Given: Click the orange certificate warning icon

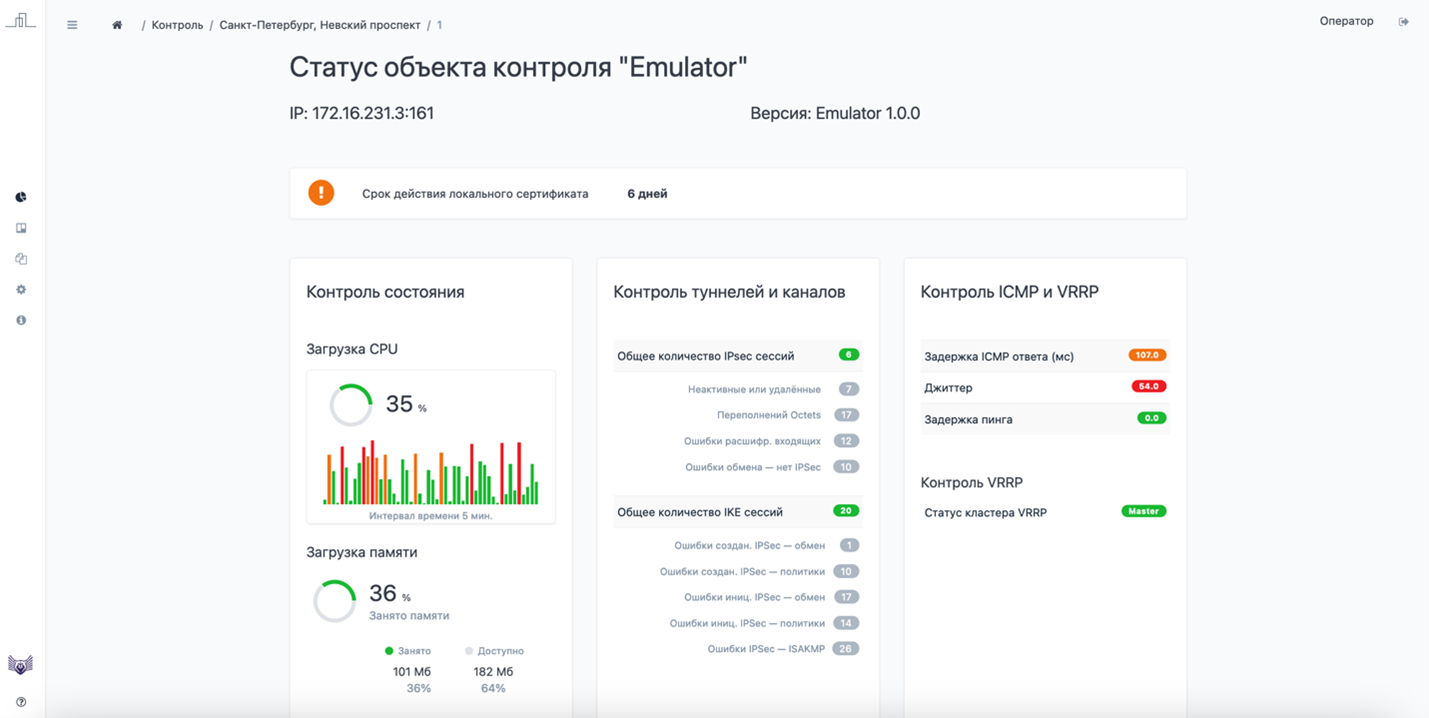Looking at the screenshot, I should coord(321,193).
